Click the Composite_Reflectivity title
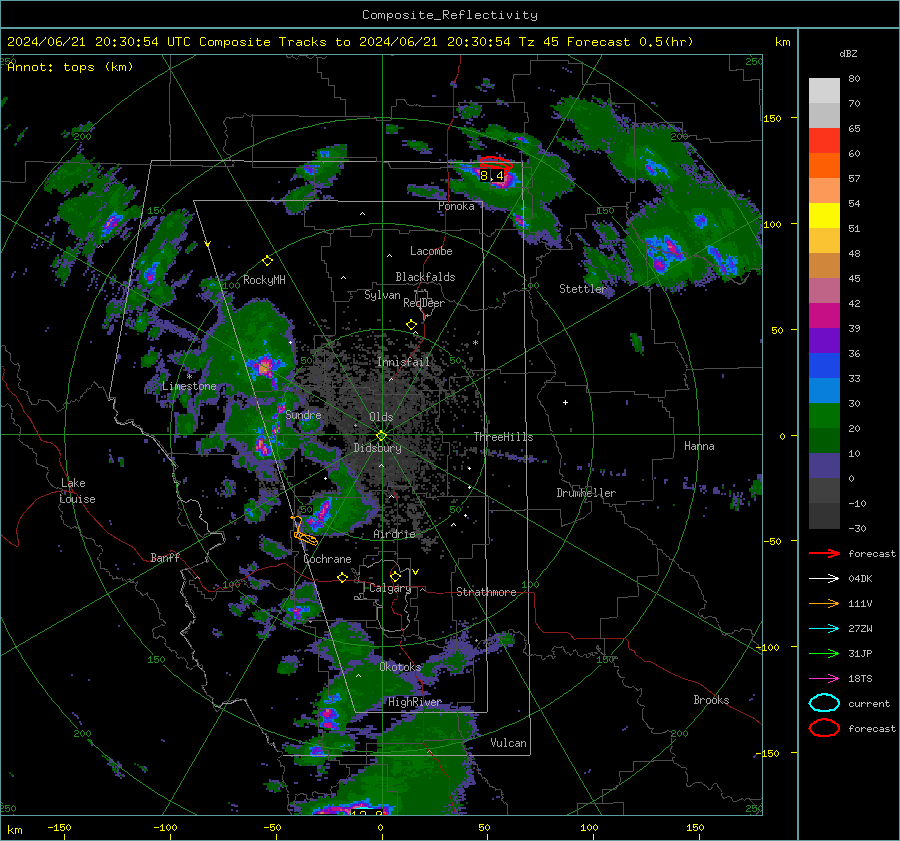The height and width of the screenshot is (841, 900). (450, 15)
